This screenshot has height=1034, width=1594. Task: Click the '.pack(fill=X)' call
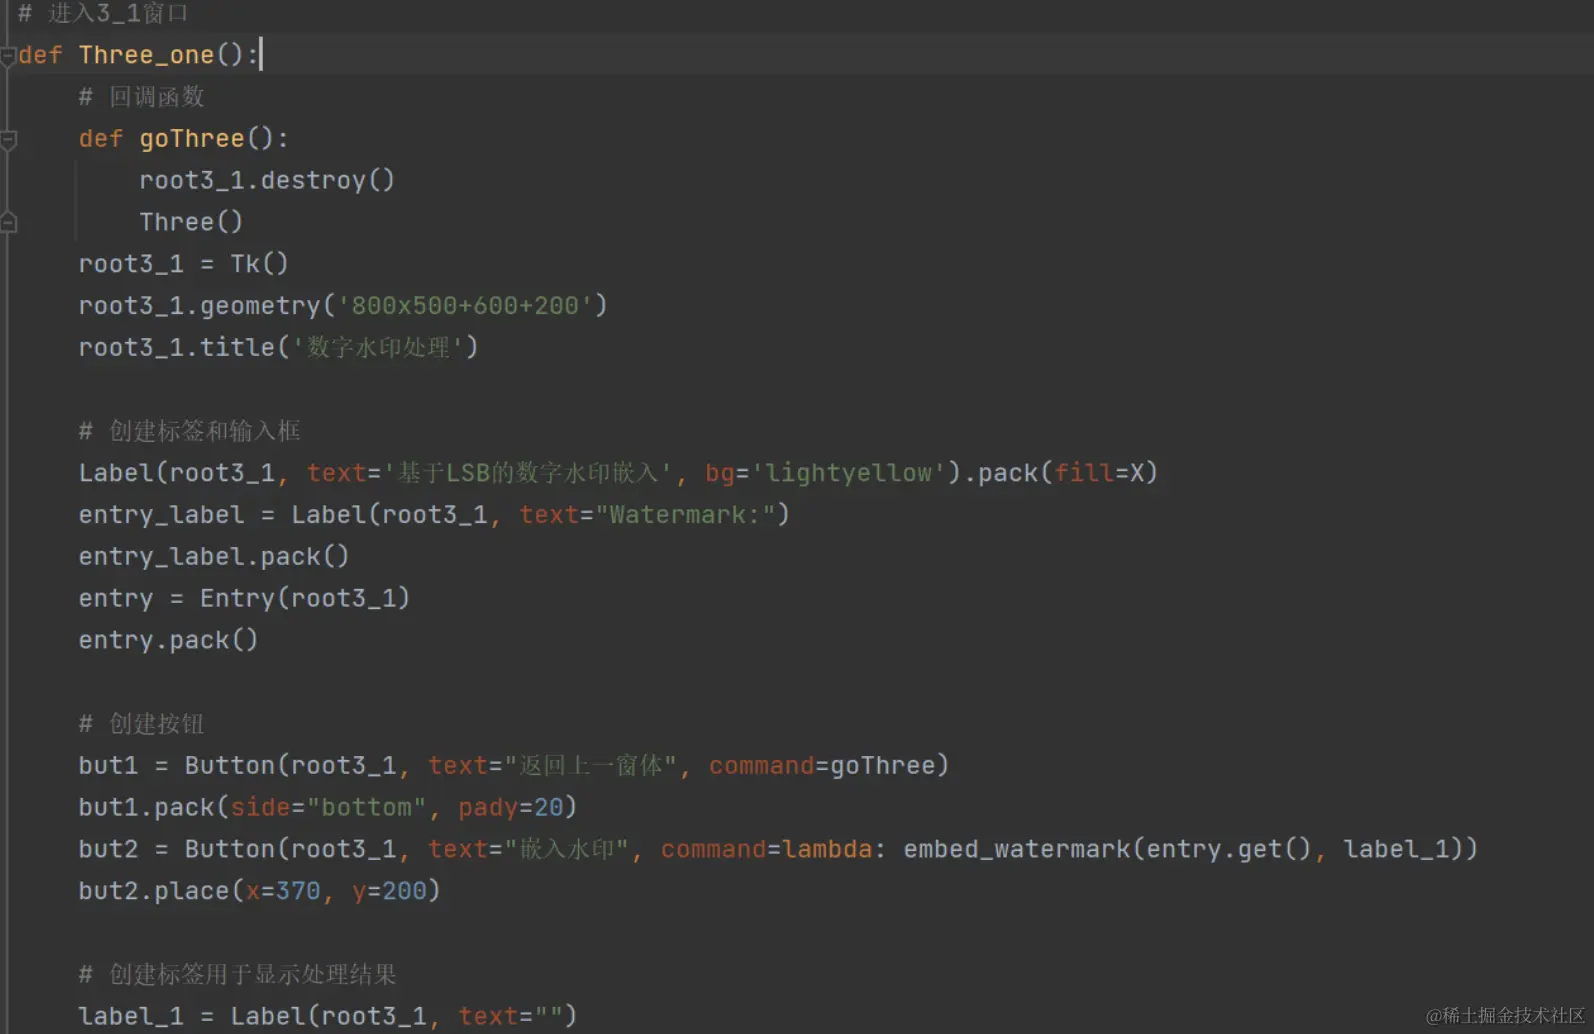[x=1060, y=473]
